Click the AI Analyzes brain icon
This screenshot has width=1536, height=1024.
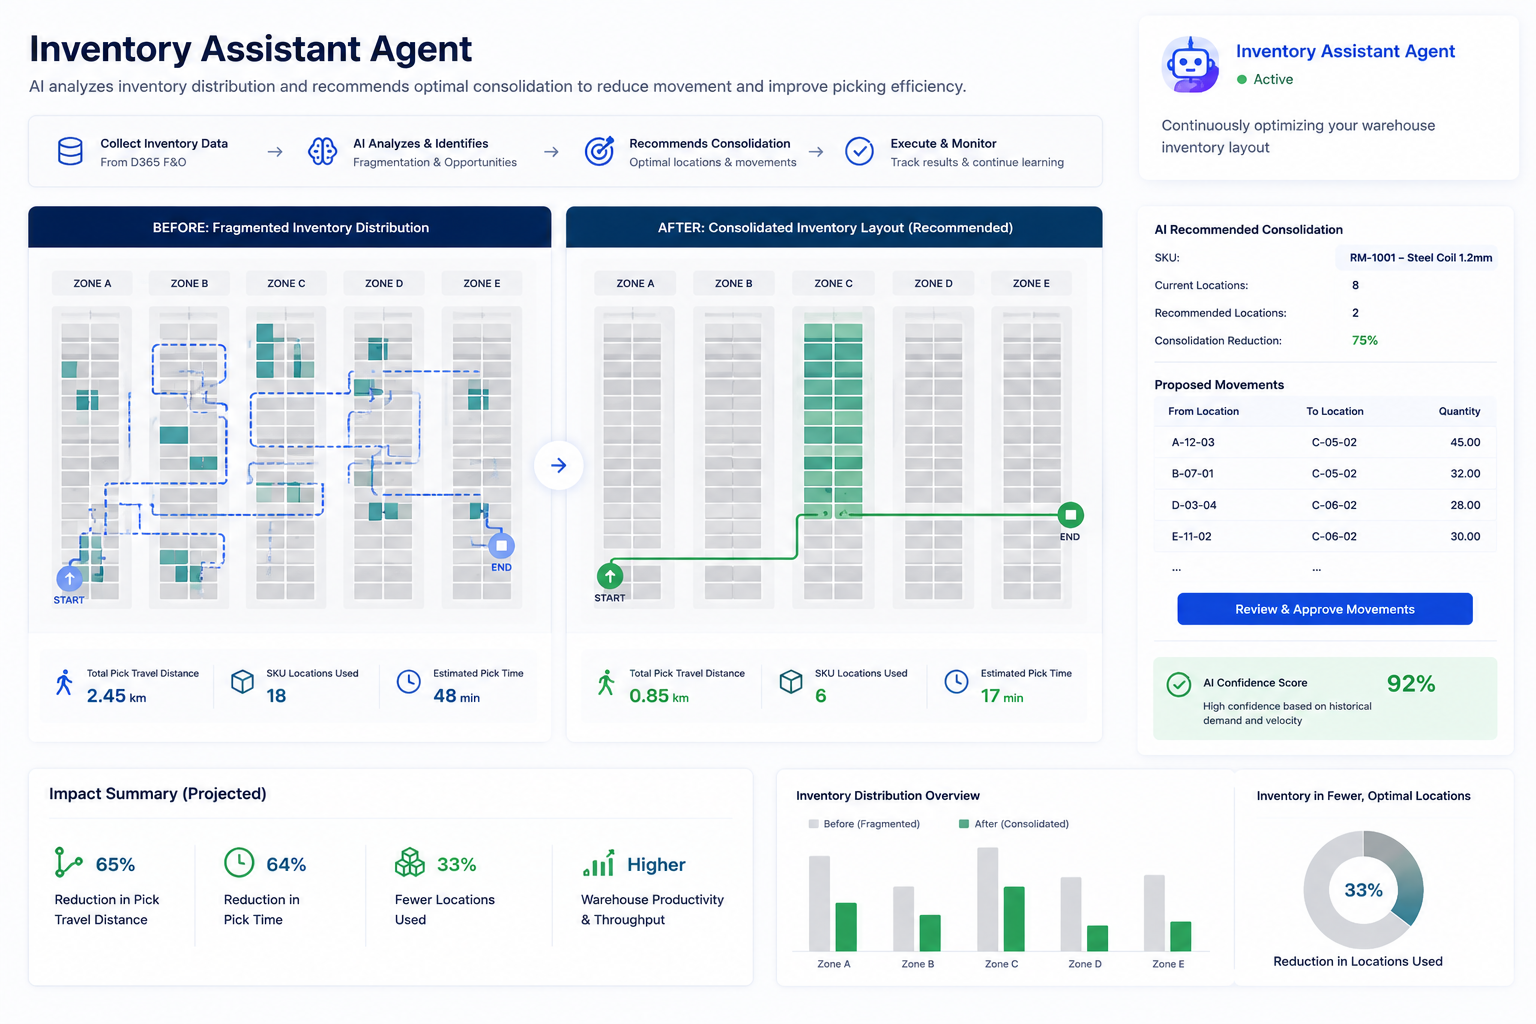[x=322, y=152]
